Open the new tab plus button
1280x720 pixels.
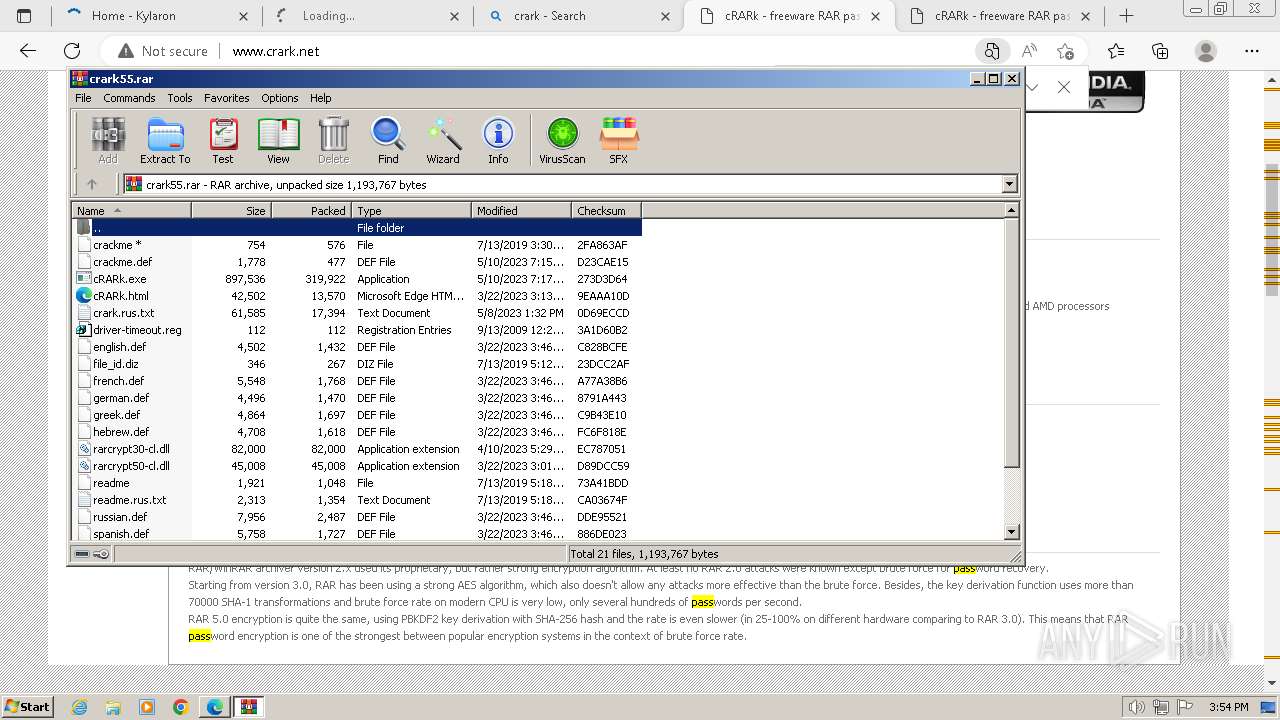click(1126, 16)
